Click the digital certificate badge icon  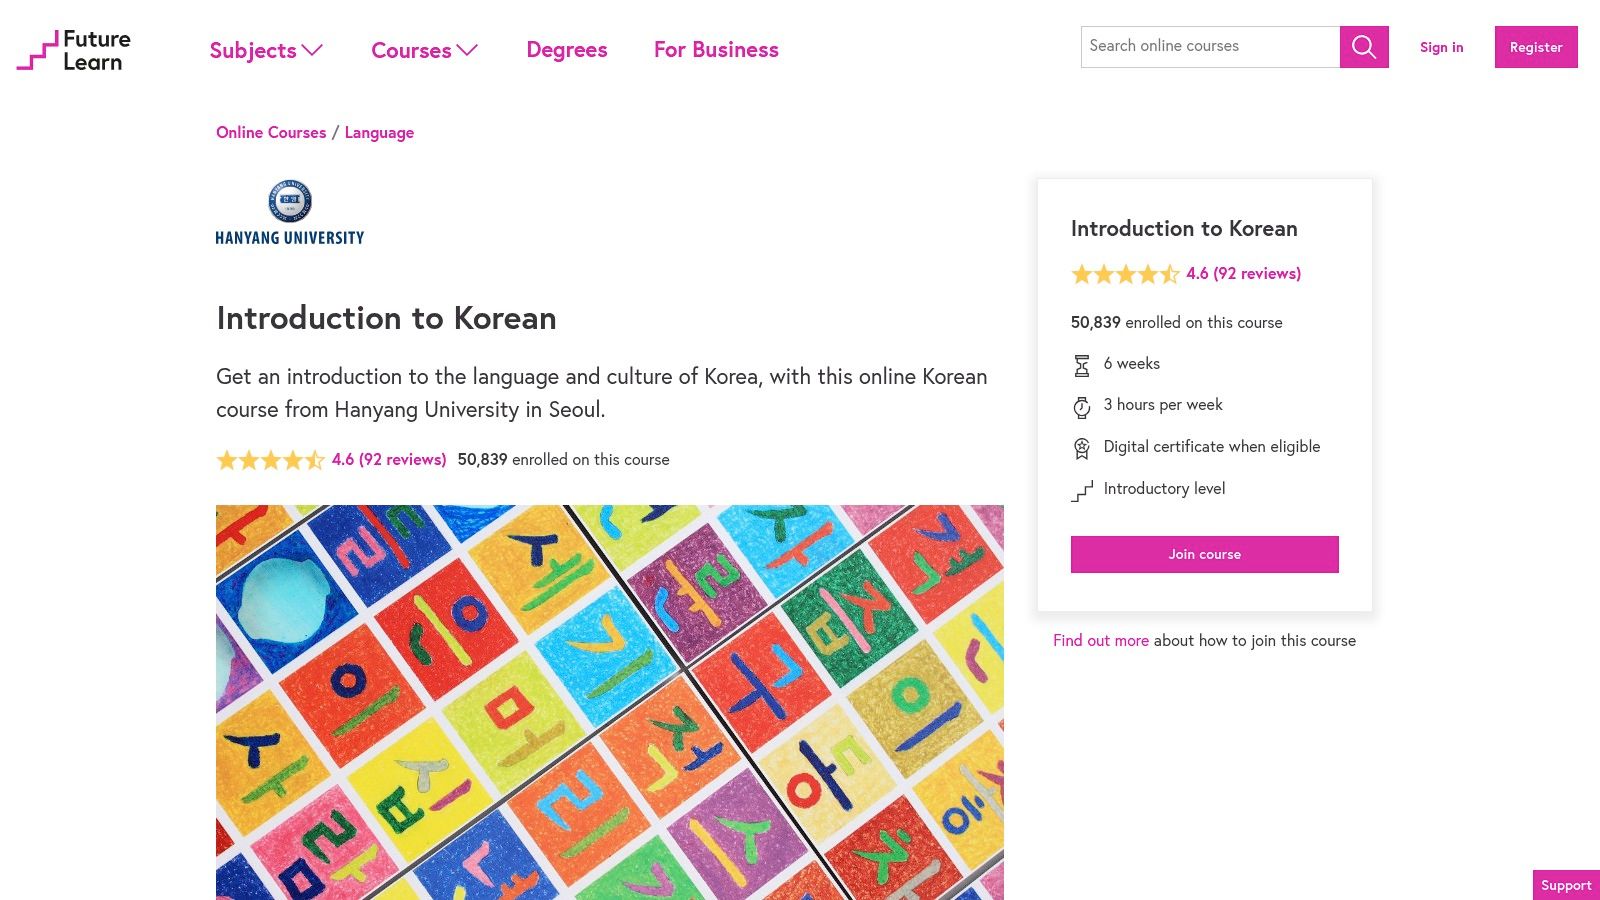coord(1082,448)
